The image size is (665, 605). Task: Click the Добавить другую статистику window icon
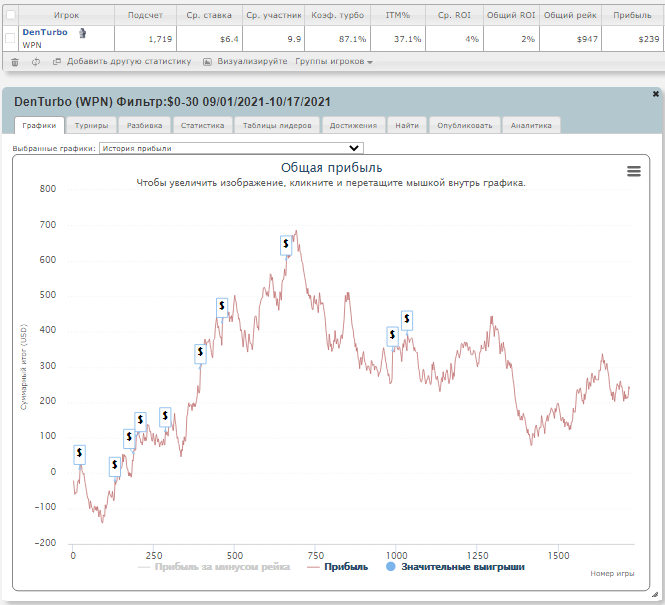[x=56, y=61]
